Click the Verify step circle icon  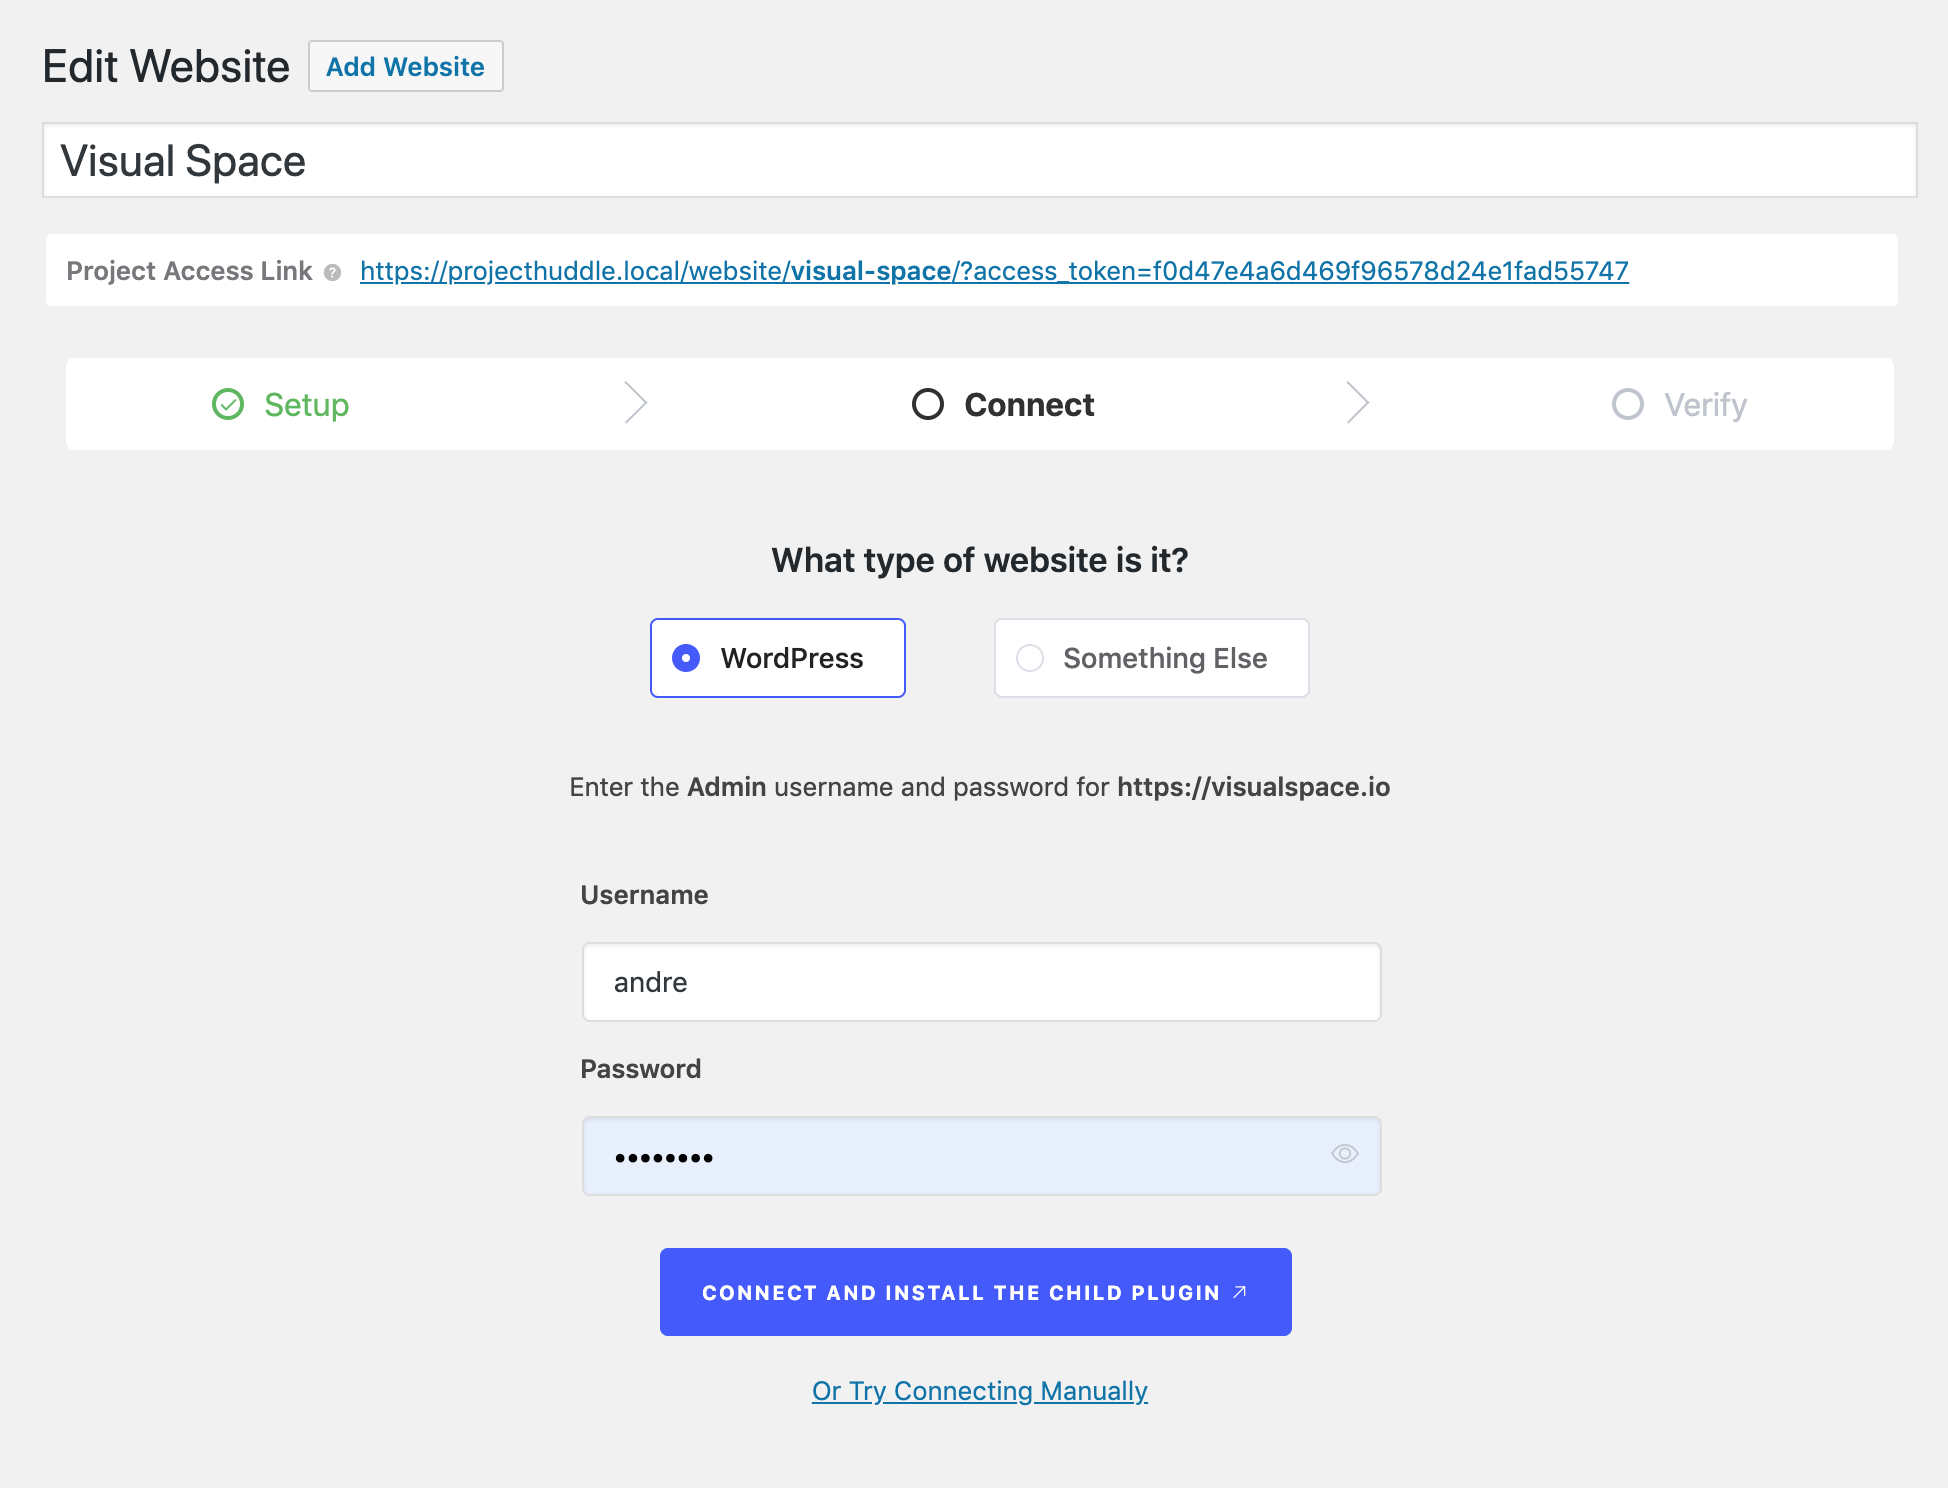(x=1627, y=404)
